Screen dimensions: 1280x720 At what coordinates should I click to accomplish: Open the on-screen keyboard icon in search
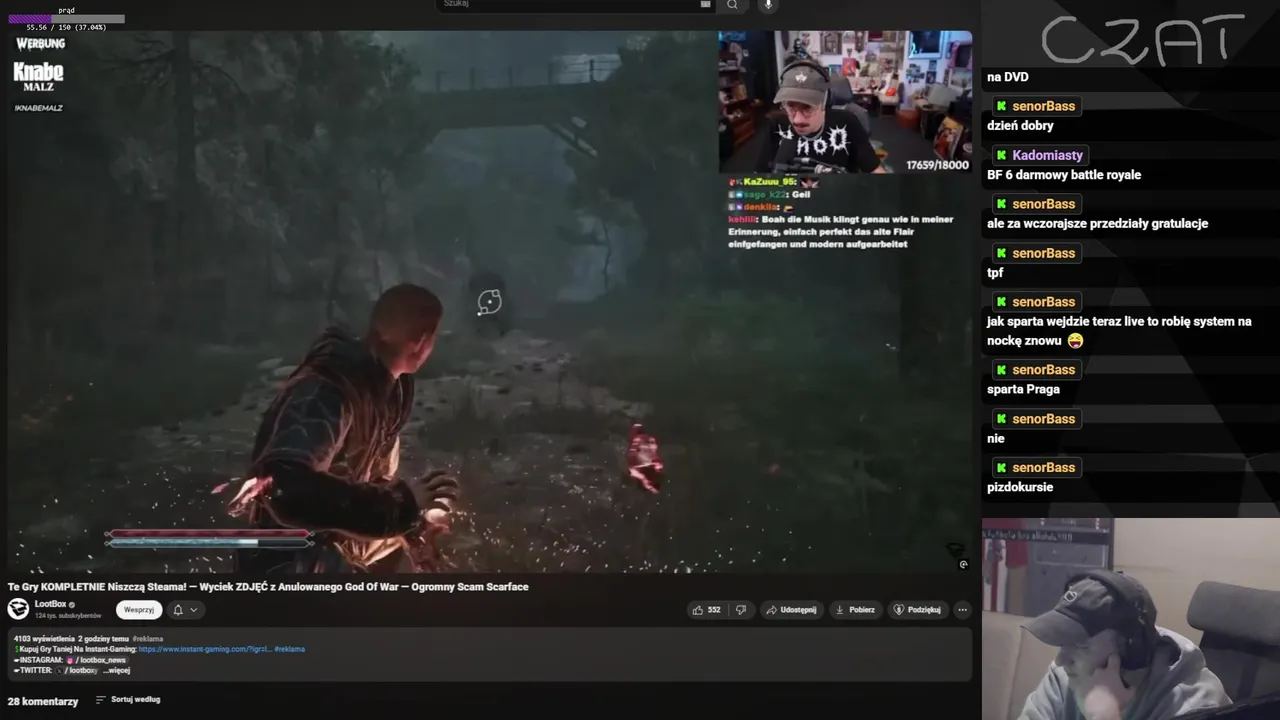pyautogui.click(x=705, y=4)
